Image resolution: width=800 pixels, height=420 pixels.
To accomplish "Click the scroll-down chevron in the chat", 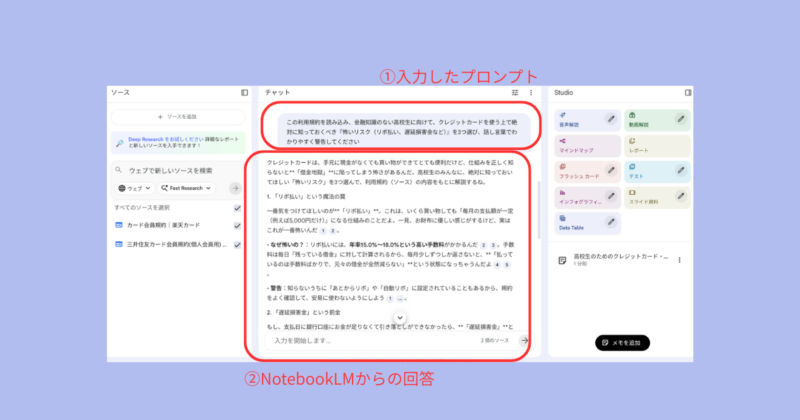I will pyautogui.click(x=399, y=318).
